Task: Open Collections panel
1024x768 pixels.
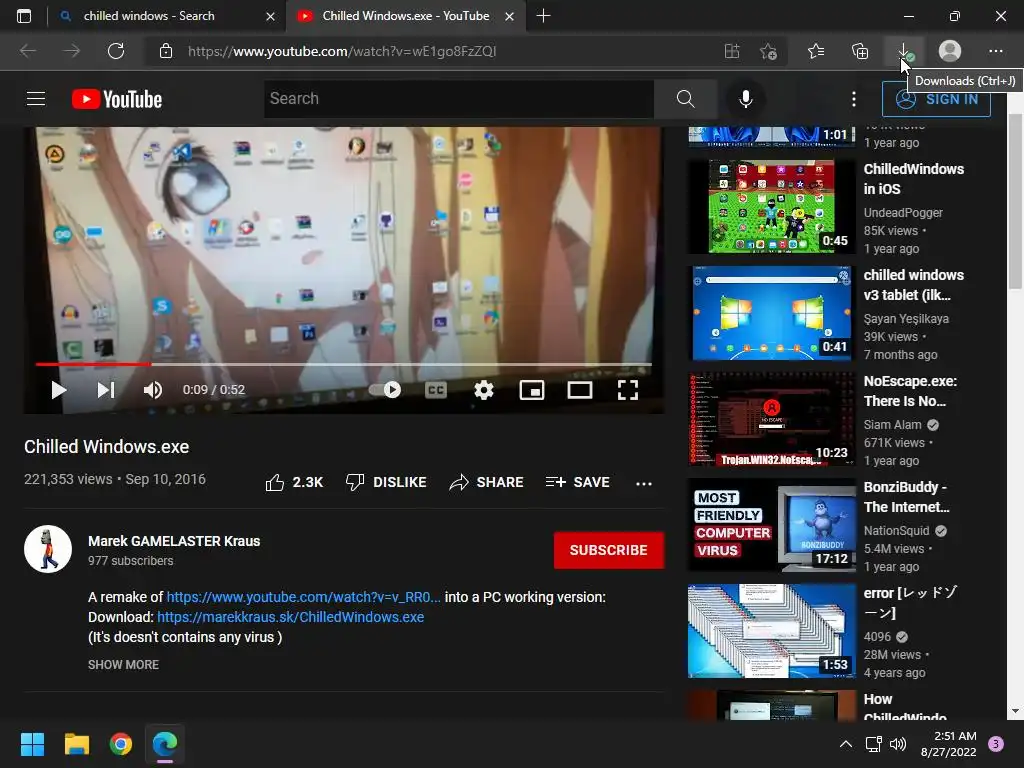Action: (860, 51)
